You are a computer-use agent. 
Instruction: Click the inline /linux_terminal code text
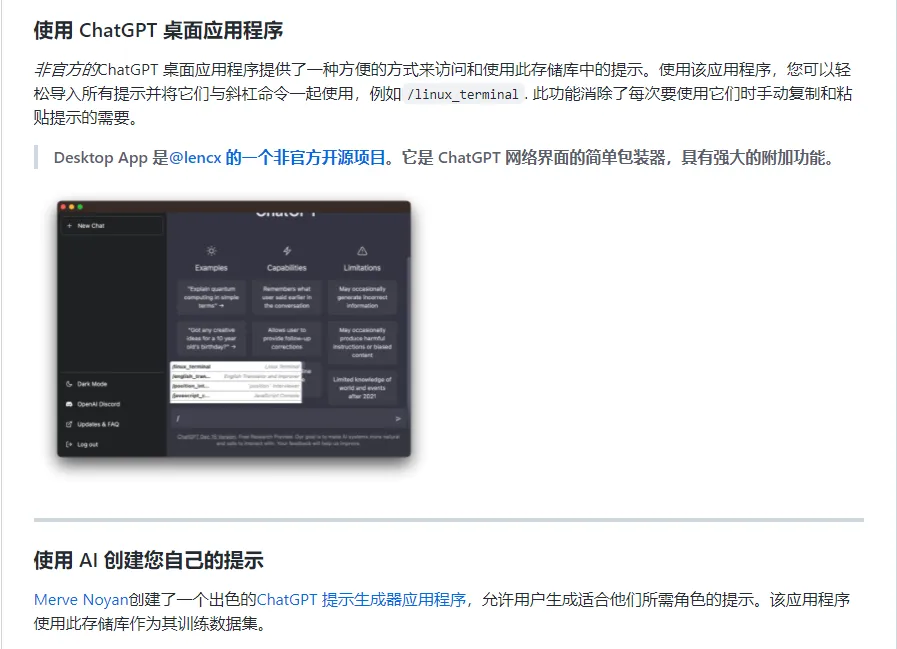pyautogui.click(x=463, y=95)
